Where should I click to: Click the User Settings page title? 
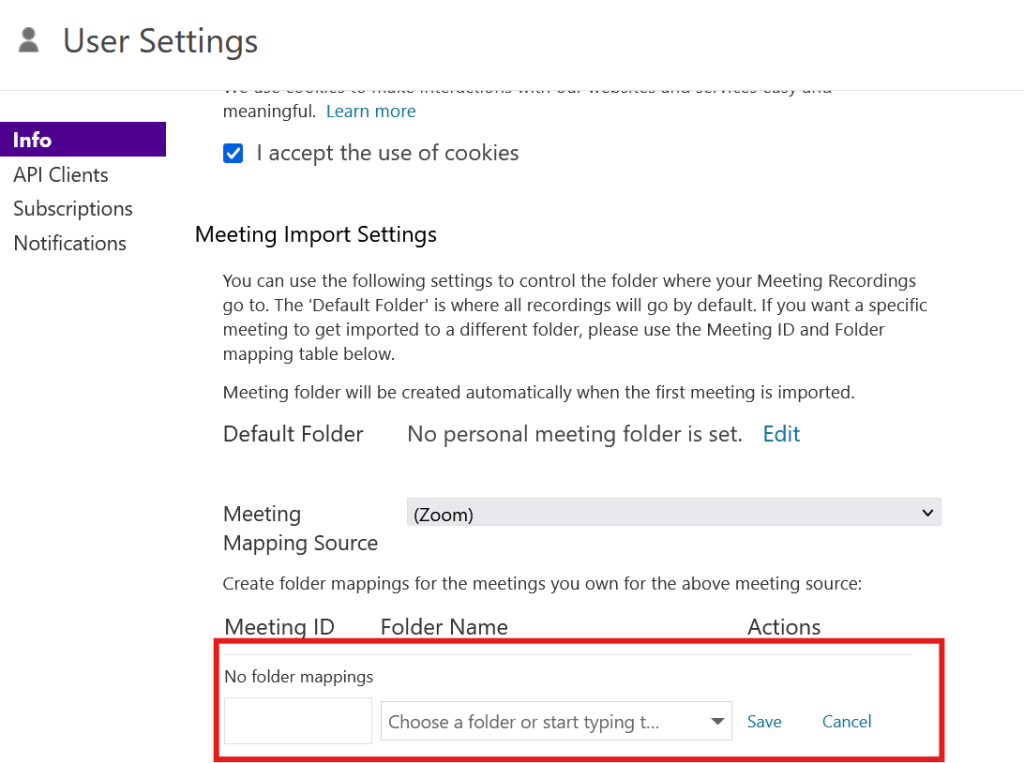160,41
